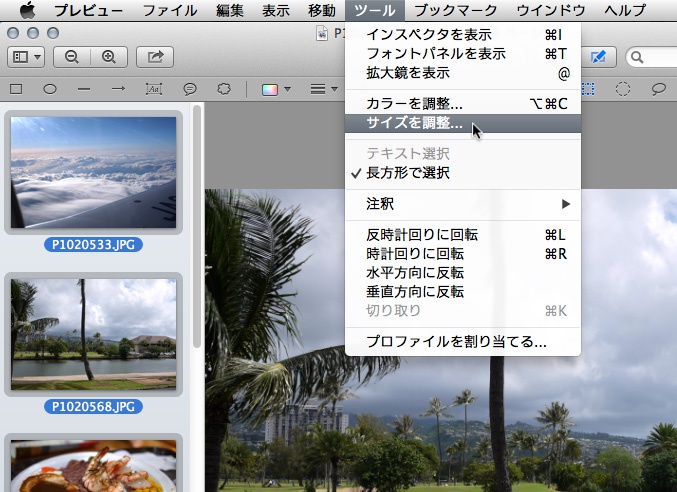
Task: Choose カラーを調整...
Action: click(463, 104)
